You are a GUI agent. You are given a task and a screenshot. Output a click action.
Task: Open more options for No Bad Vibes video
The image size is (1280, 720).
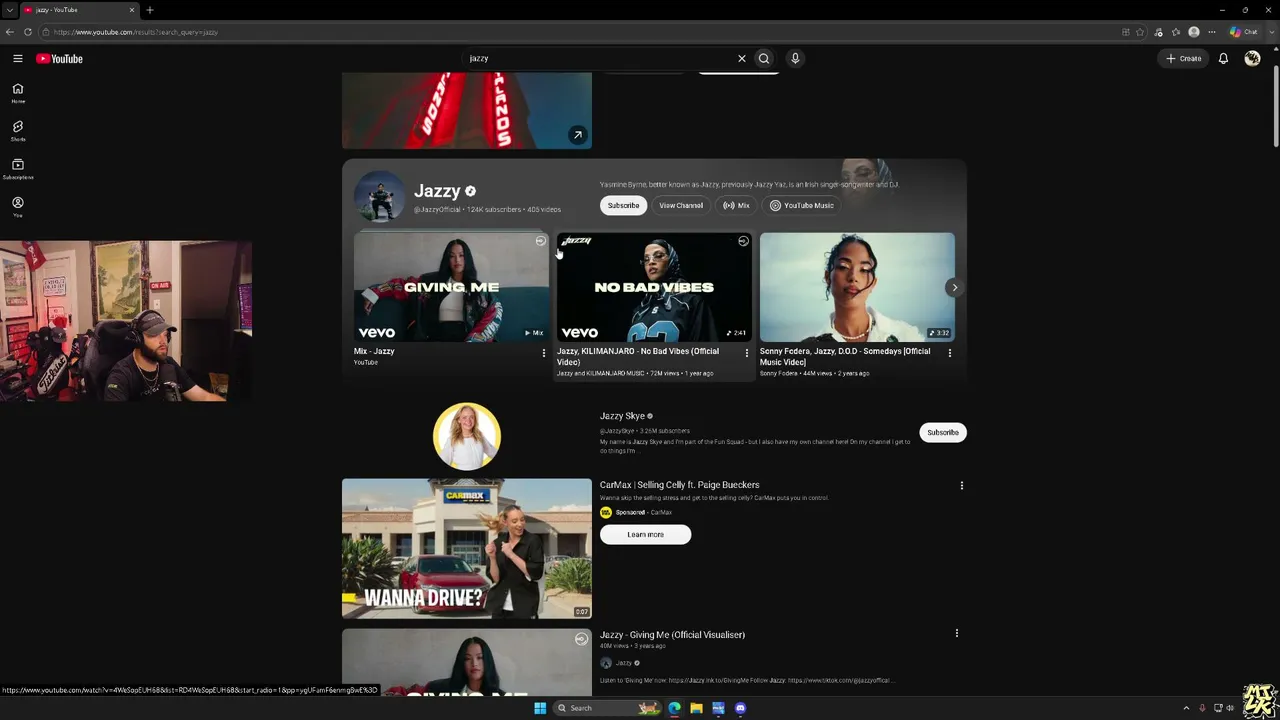coord(746,353)
